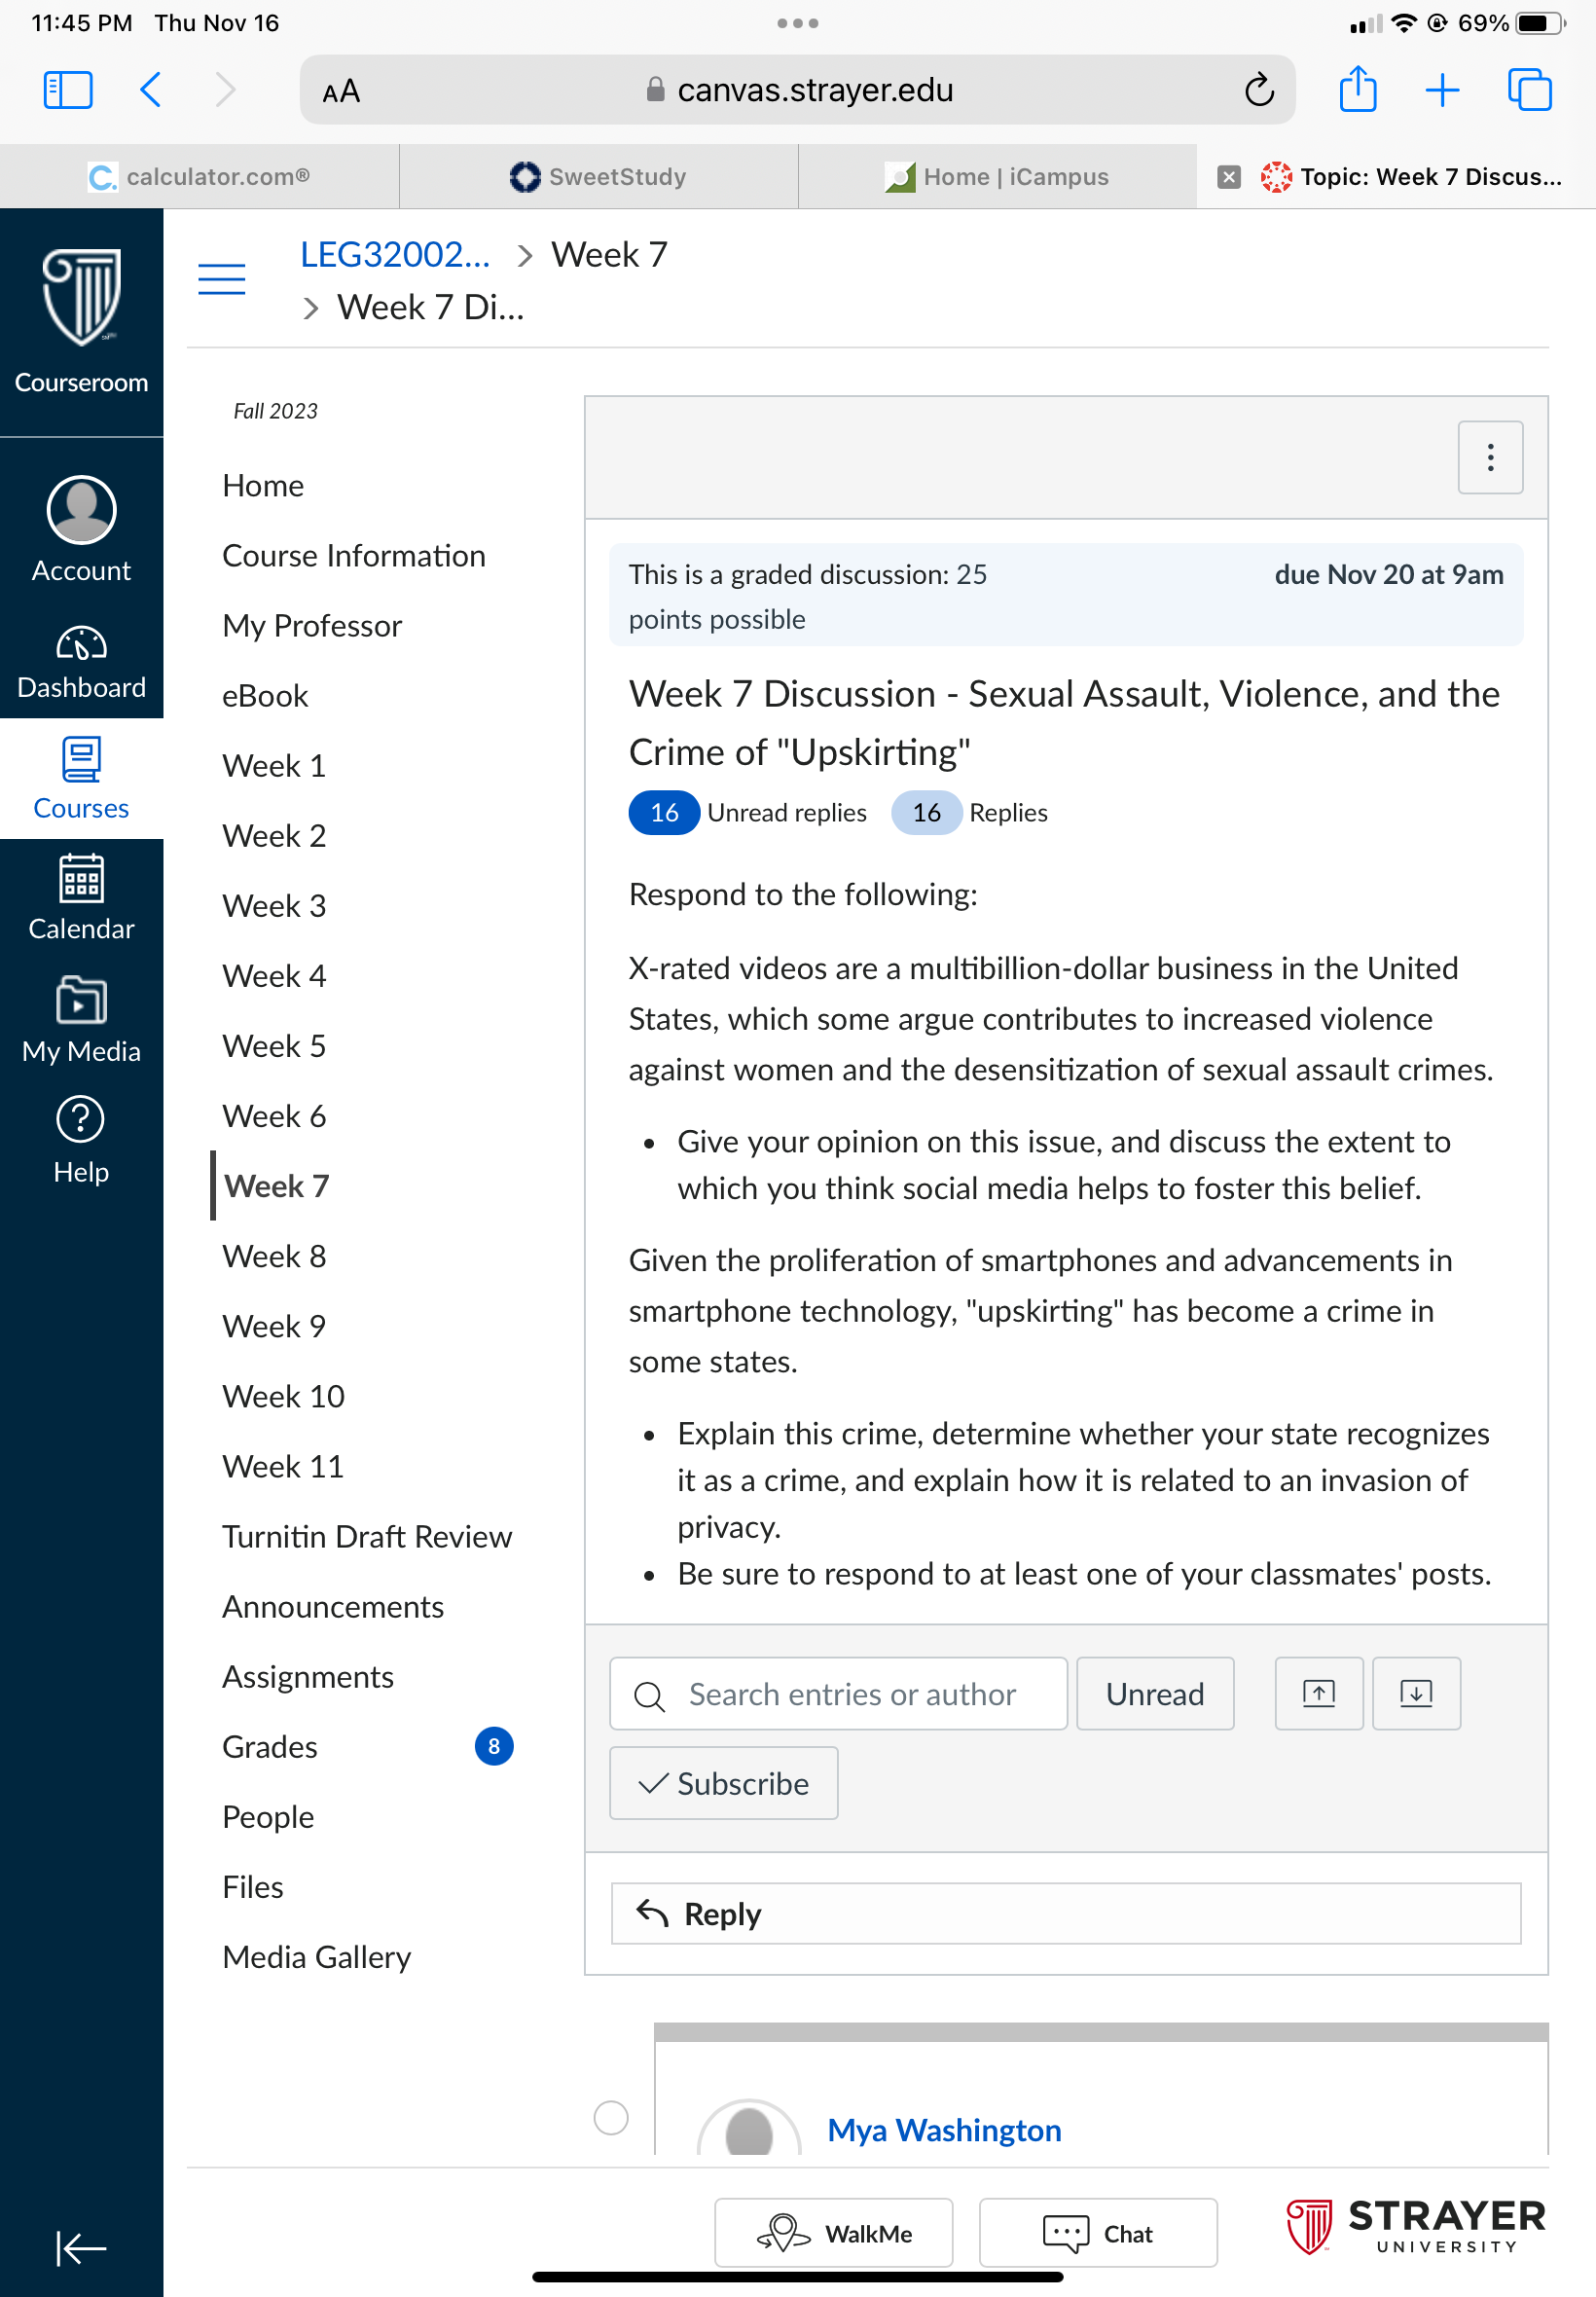Open the discussion three-dot options menu
Image resolution: width=1596 pixels, height=2297 pixels.
[1489, 457]
